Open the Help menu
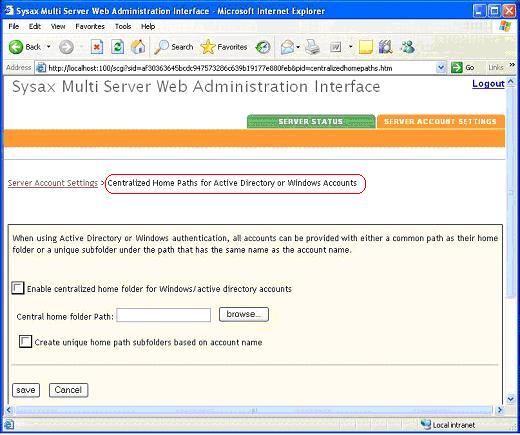Viewport: 520px width, 435px height. 148,26
